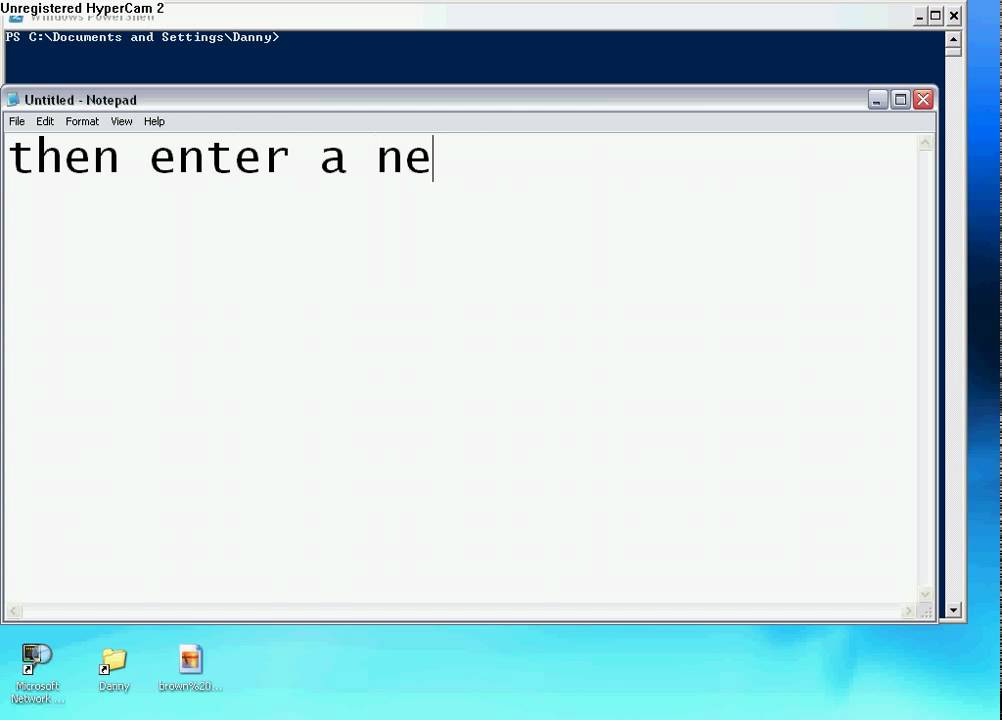The width and height of the screenshot is (1002, 720).
Task: Select the Microsoft Network desktop shortcut
Action: click(37, 673)
